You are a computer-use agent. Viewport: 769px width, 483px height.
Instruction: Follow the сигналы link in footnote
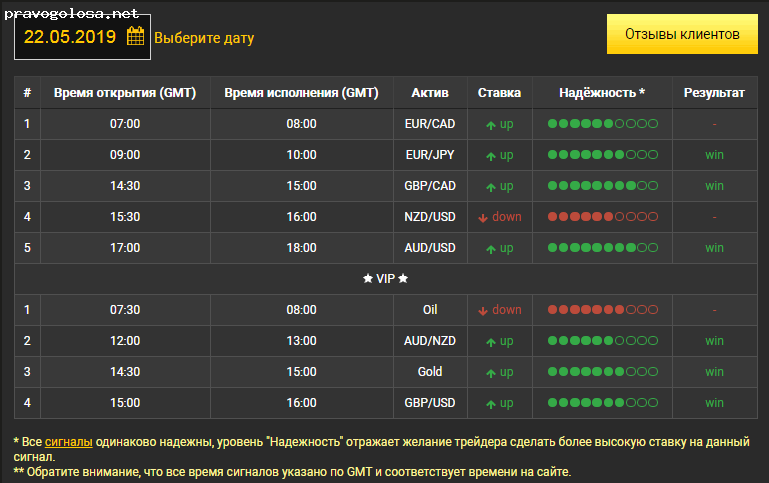[69, 442]
